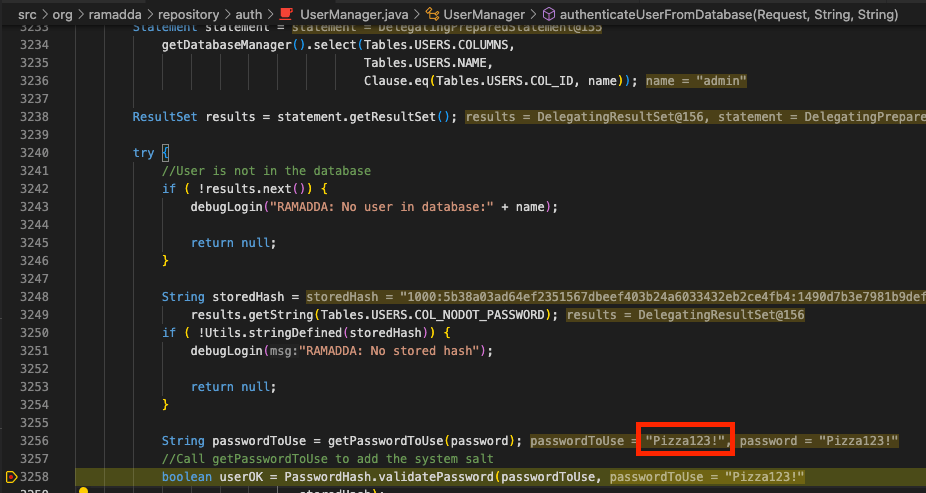926x493 pixels.
Task: Click the closing brace on line 3246
Action: (x=165, y=260)
